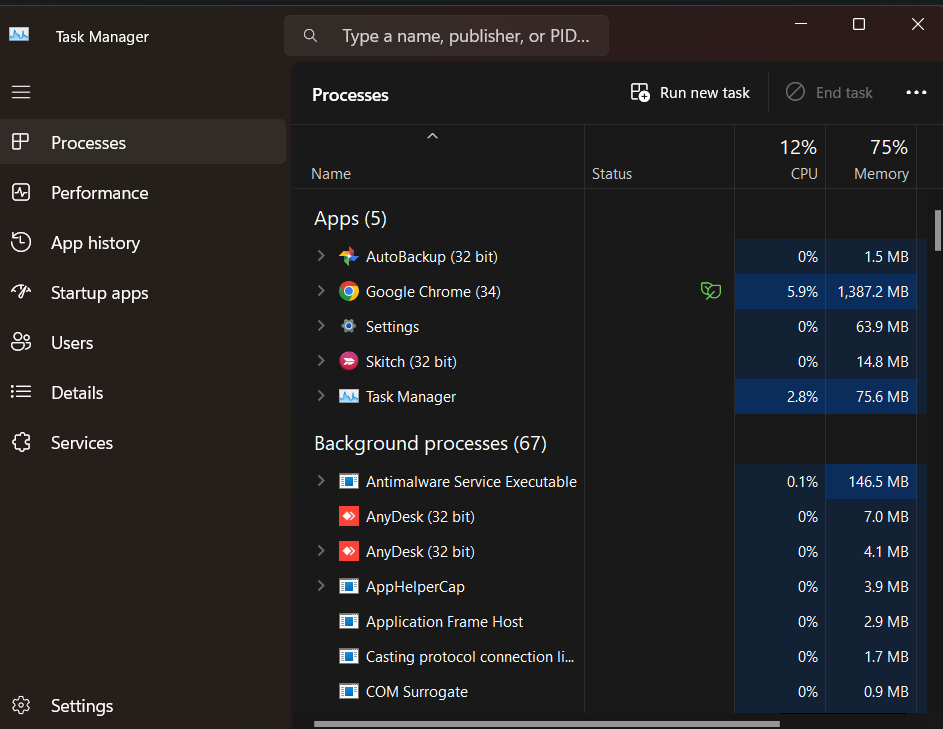The width and height of the screenshot is (943, 729).
Task: Expand the Skitch (32 bit) row
Action: coord(321,360)
